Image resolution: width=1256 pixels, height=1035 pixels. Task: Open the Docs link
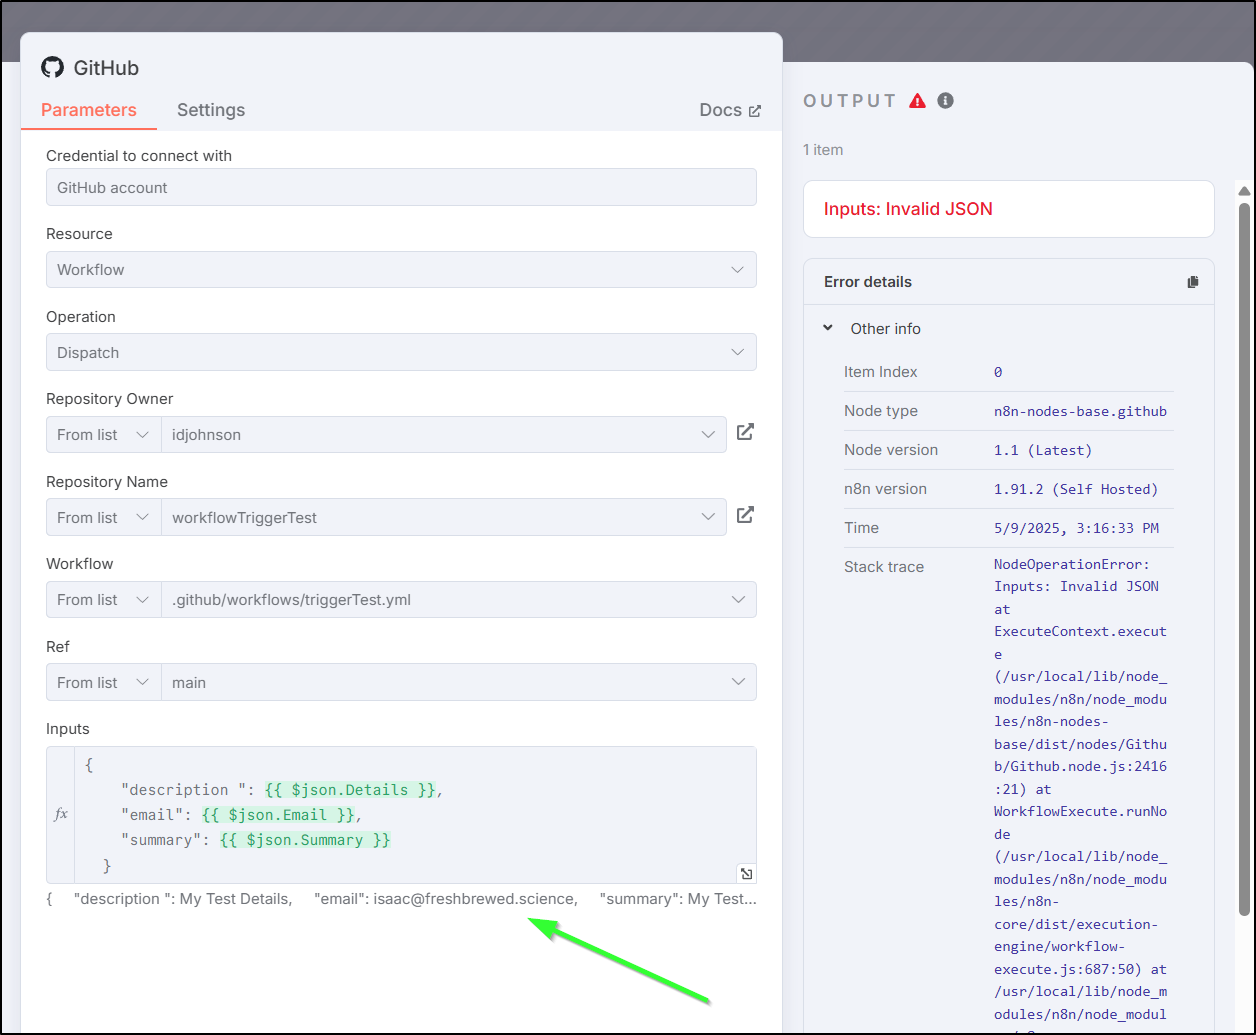tap(730, 110)
